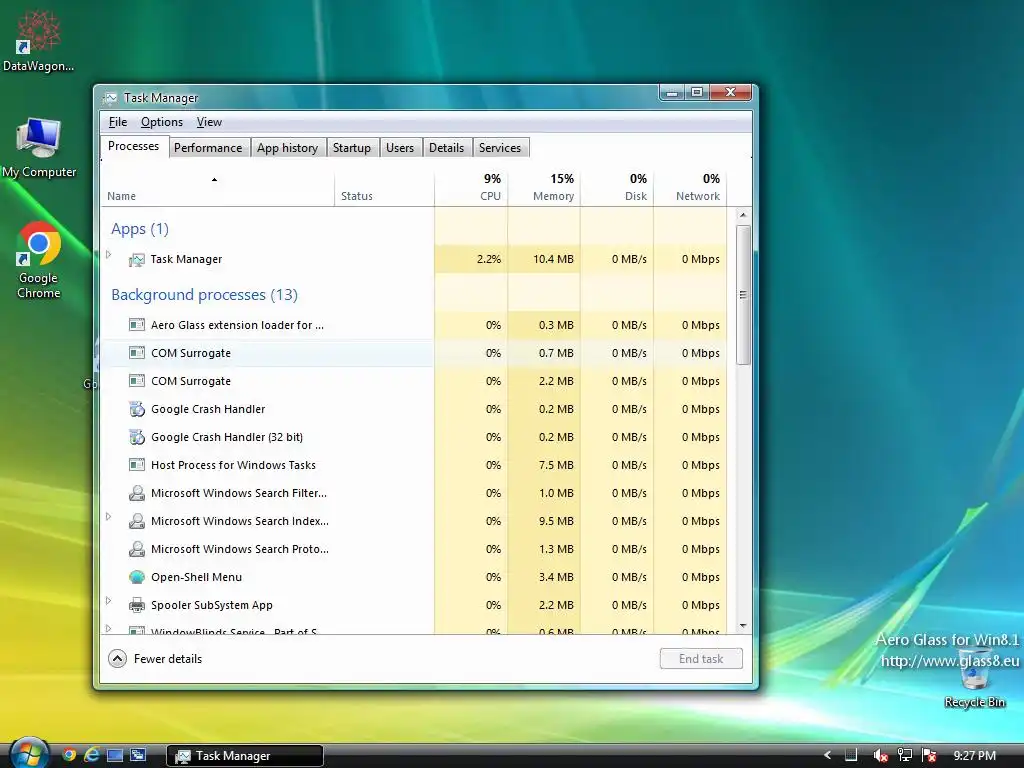
Task: Switch to the Details tab
Action: point(447,148)
